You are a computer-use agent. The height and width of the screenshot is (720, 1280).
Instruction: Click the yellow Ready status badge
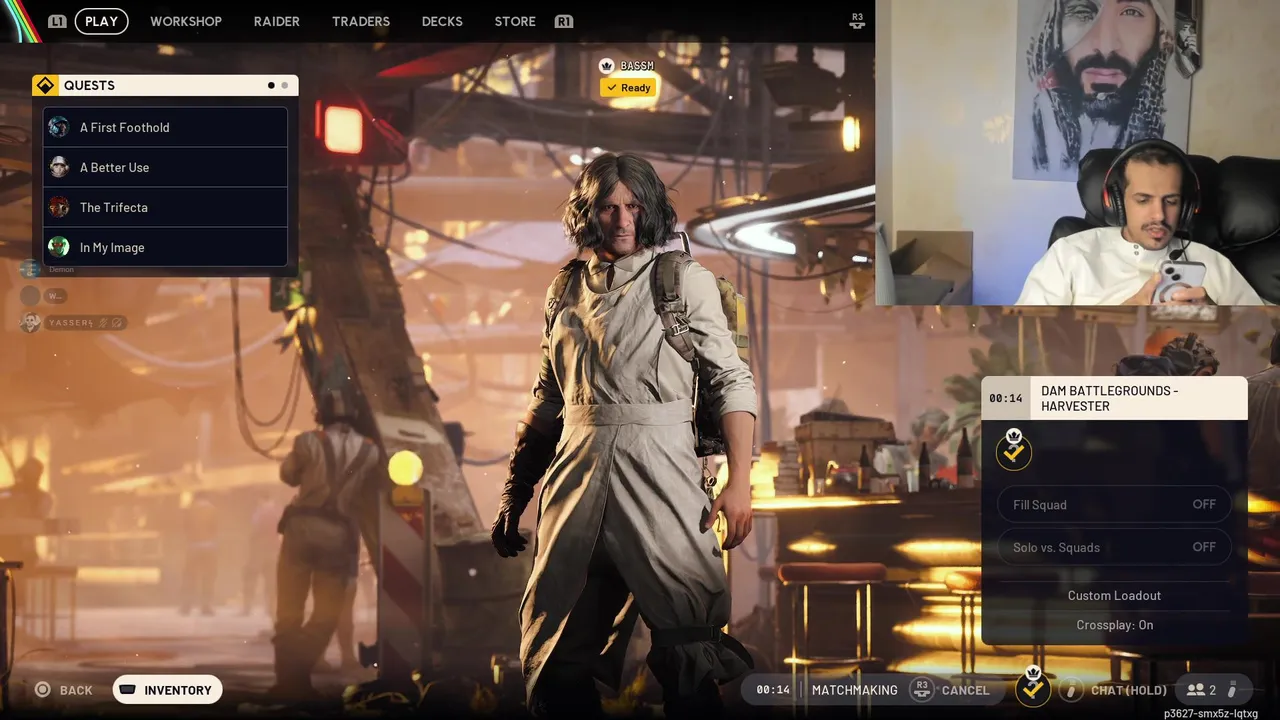click(x=628, y=88)
